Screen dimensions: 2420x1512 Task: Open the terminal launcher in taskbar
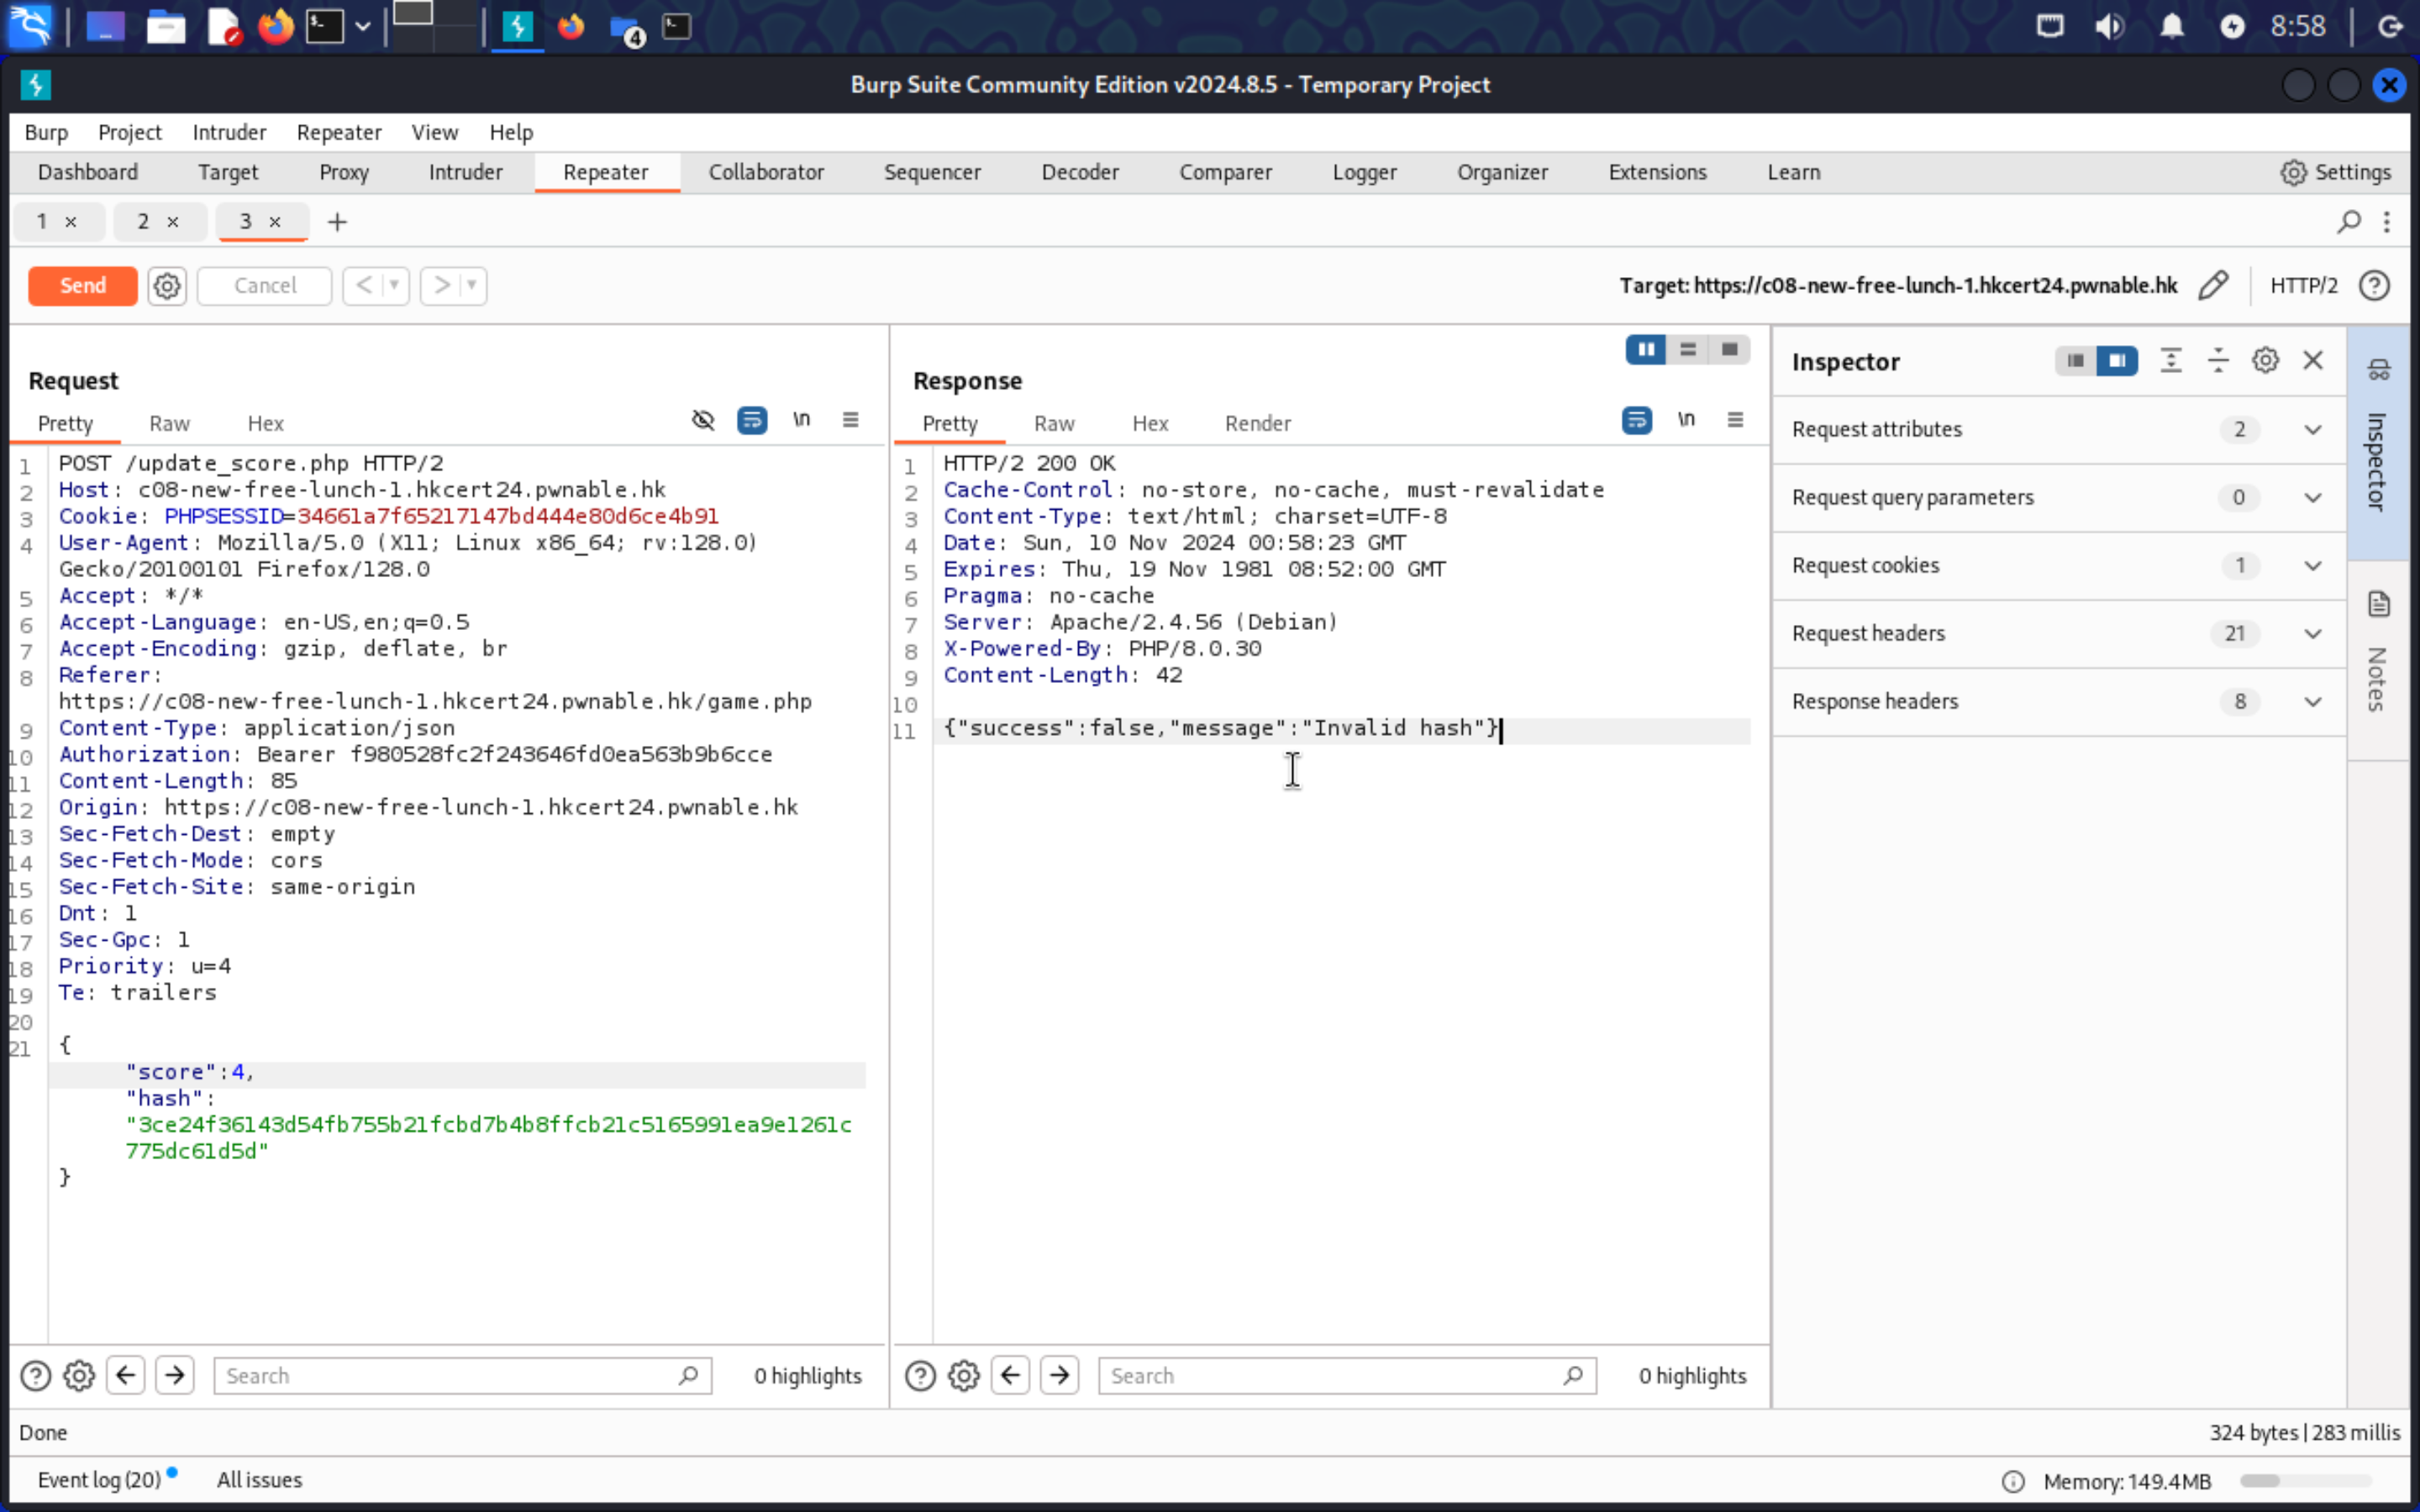325,27
